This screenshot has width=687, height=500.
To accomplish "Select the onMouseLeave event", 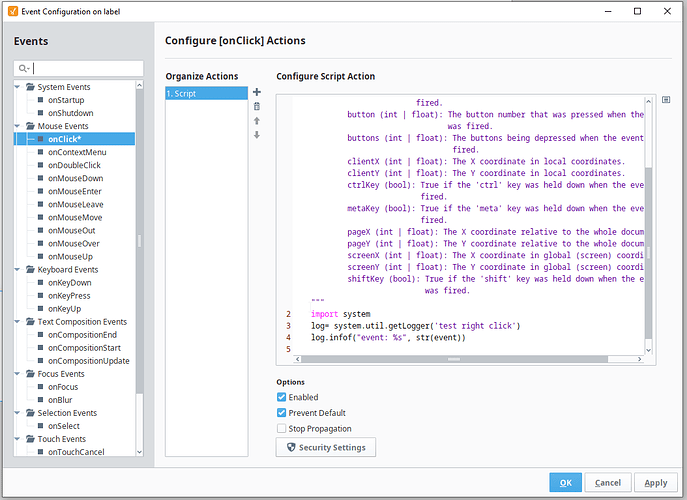I will pyautogui.click(x=75, y=204).
